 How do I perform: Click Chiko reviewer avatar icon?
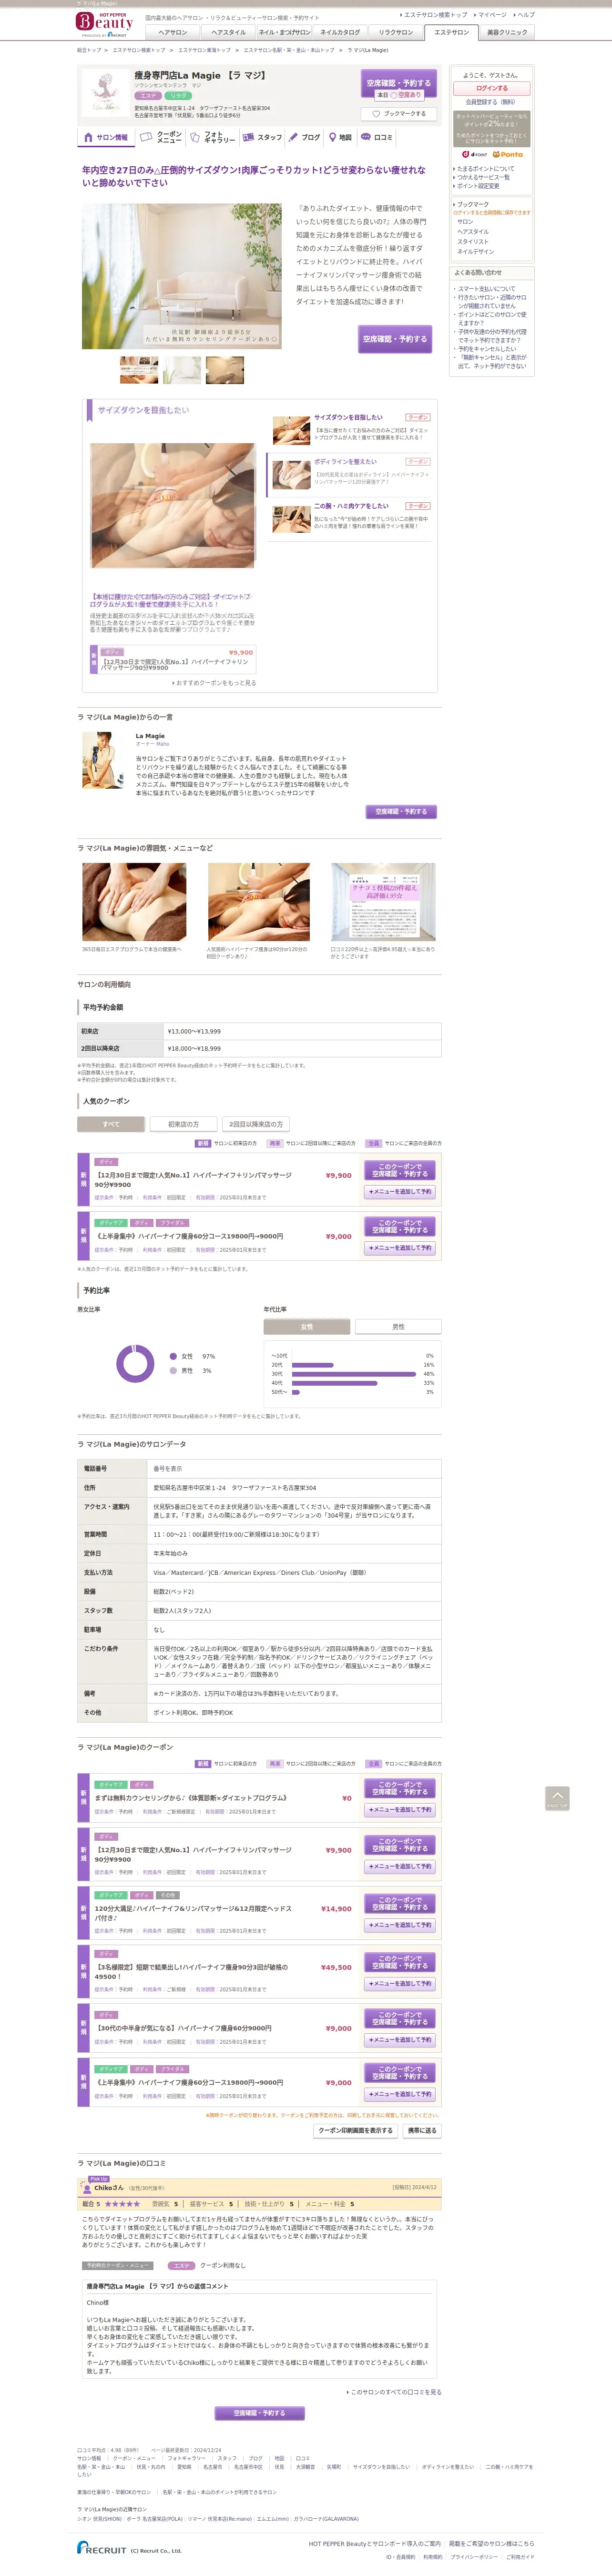[86, 2188]
